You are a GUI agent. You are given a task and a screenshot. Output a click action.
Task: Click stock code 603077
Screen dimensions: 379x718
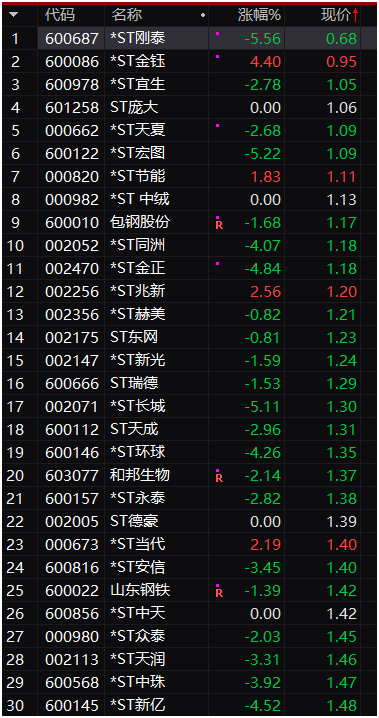coord(72,475)
